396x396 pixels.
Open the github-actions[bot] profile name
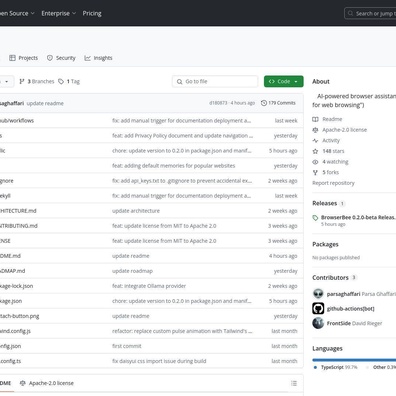pos(350,309)
